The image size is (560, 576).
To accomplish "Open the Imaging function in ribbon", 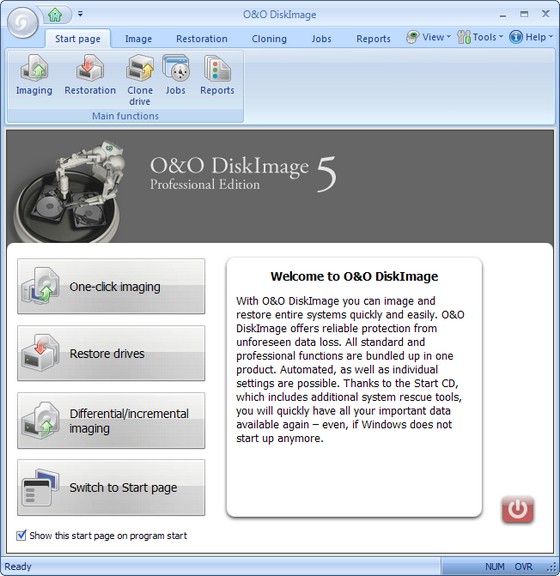I will [34, 75].
